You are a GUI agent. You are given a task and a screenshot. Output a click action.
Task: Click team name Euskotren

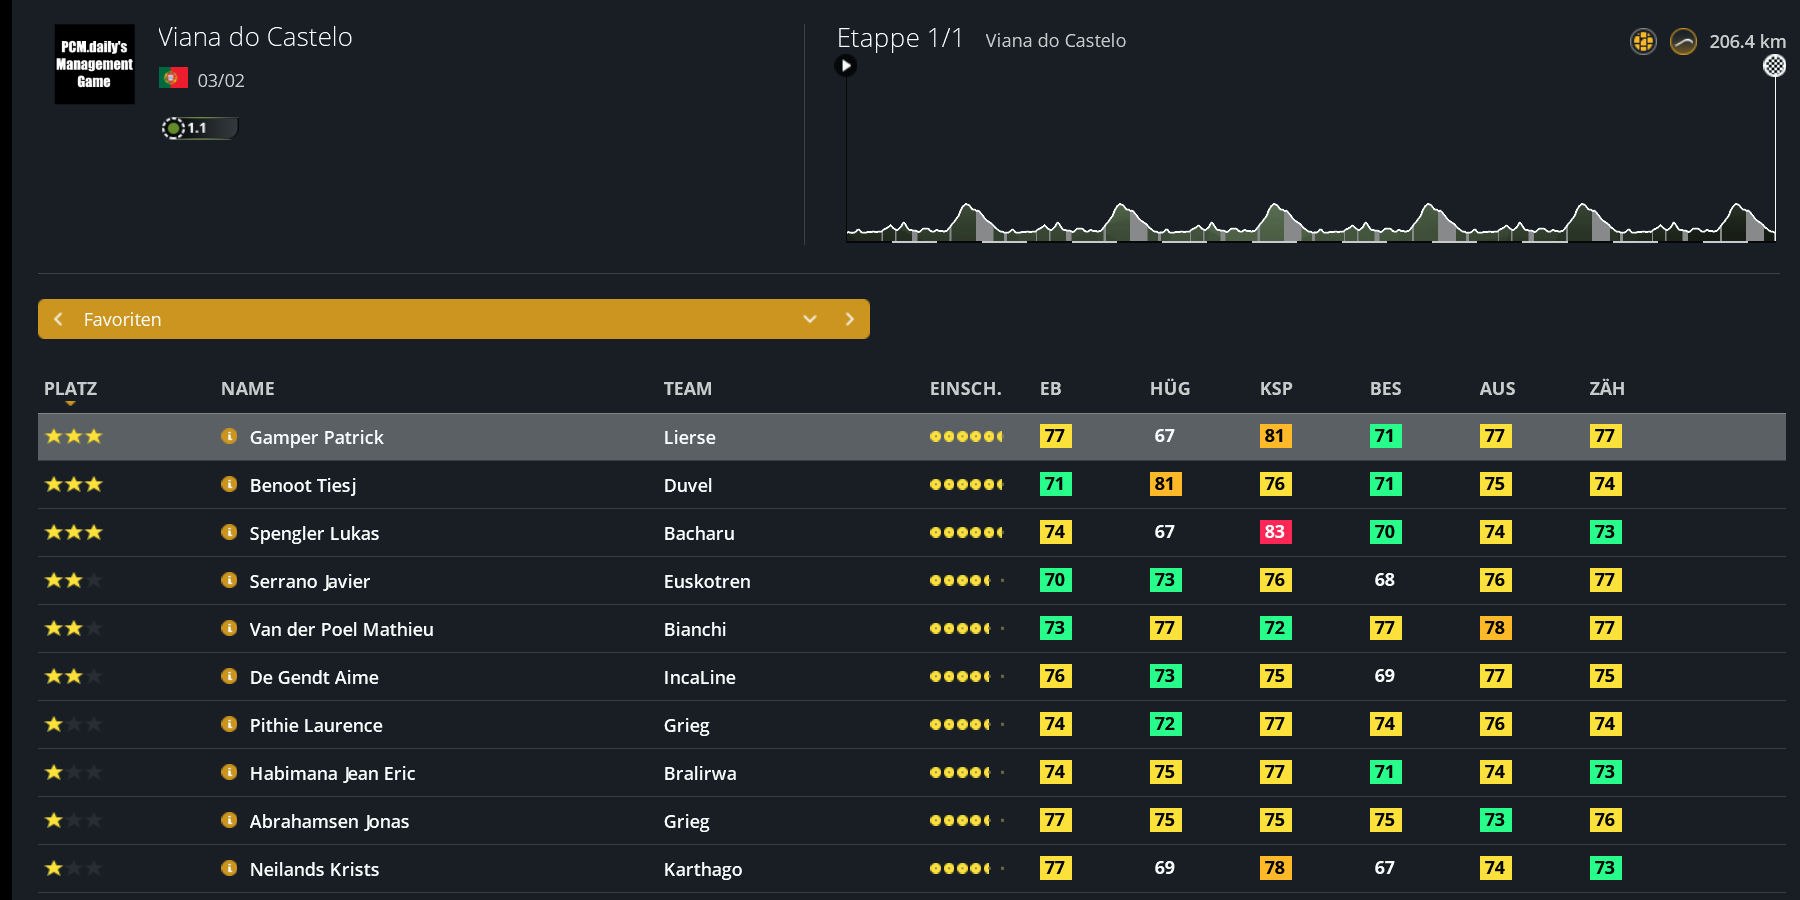click(707, 581)
